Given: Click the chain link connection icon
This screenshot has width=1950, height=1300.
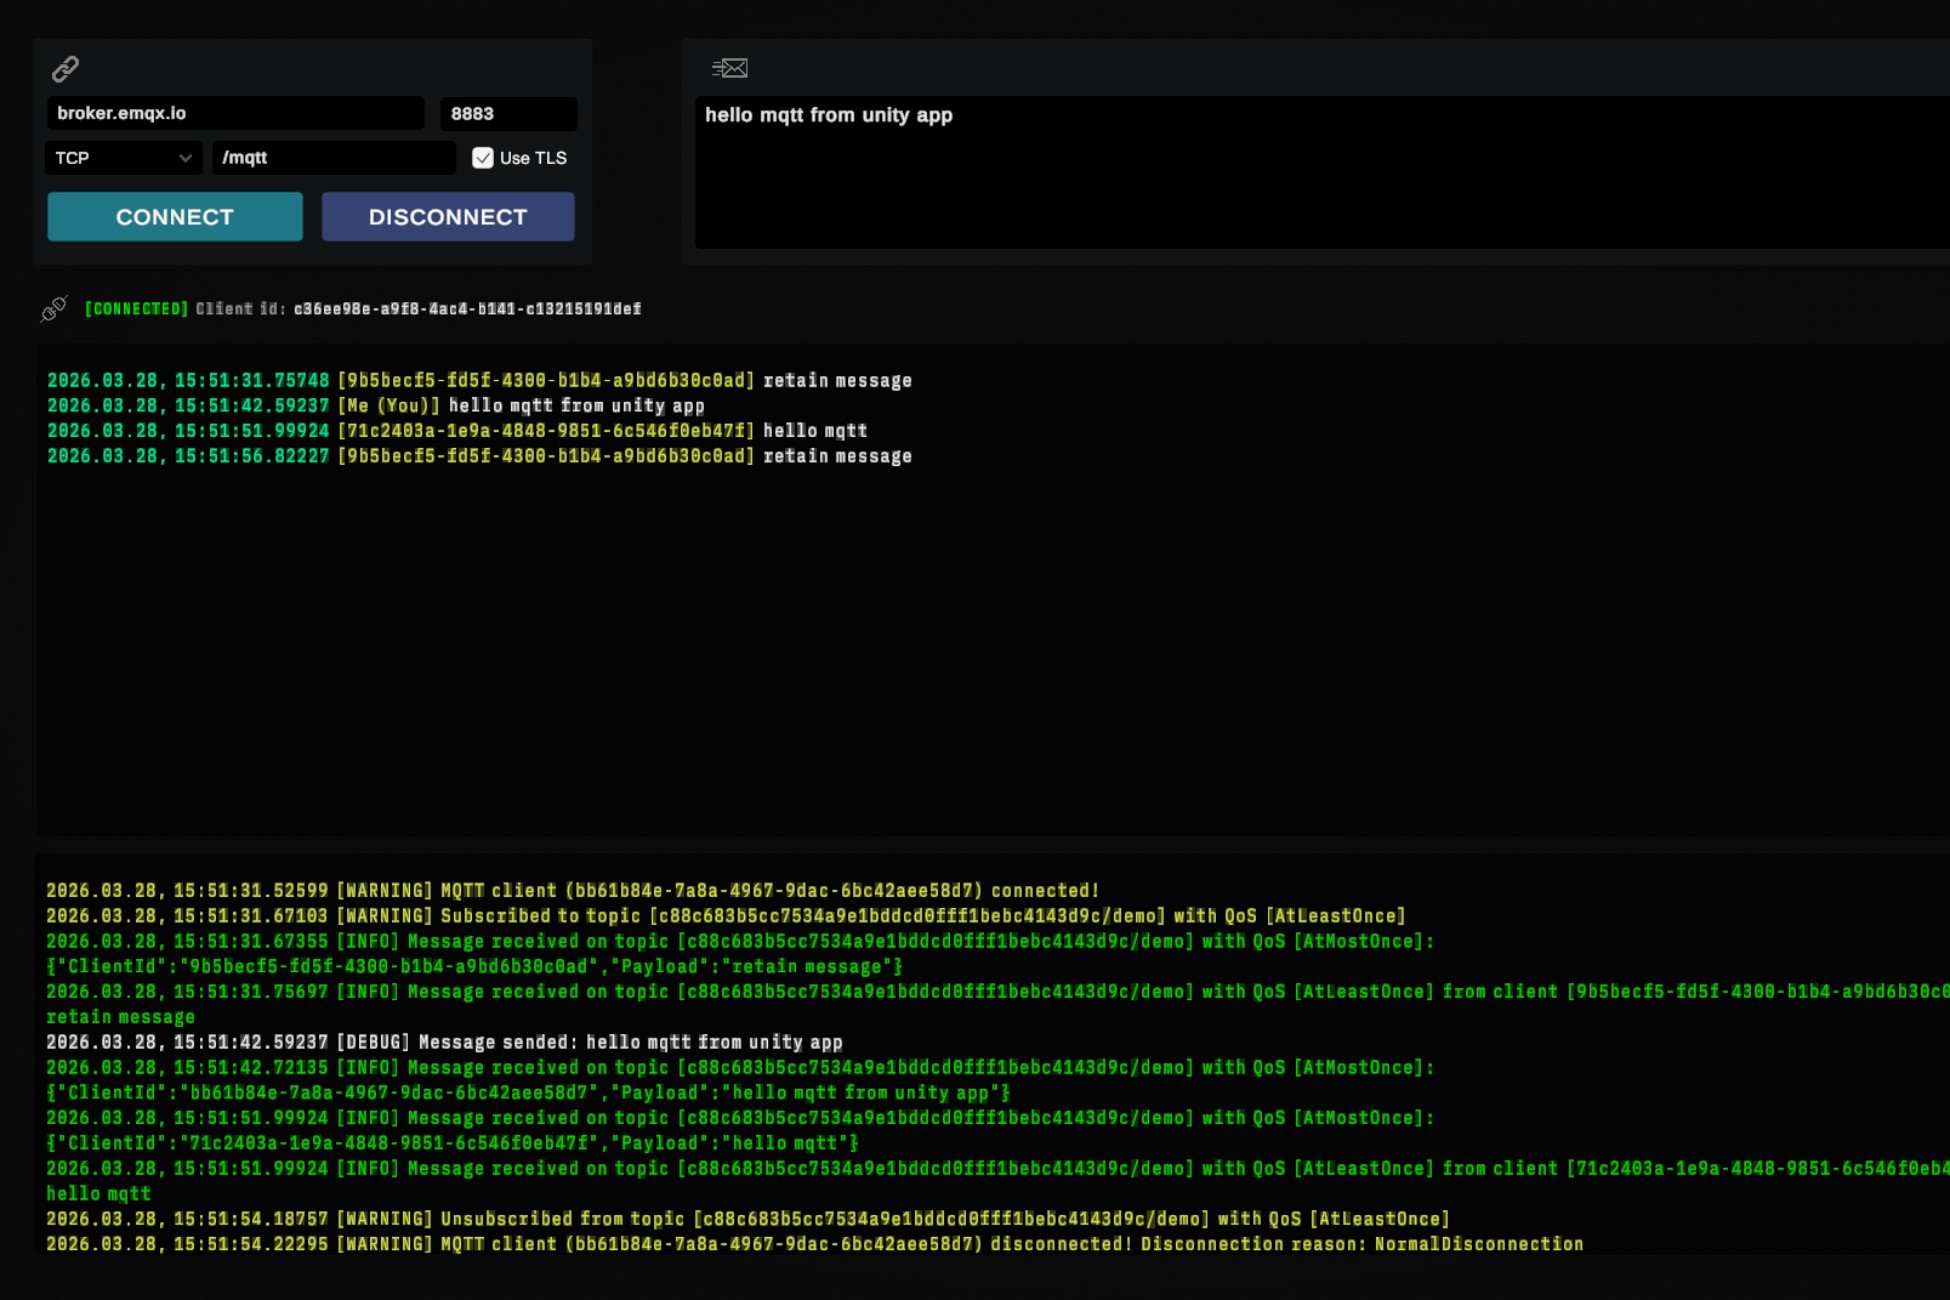Looking at the screenshot, I should click(x=66, y=68).
